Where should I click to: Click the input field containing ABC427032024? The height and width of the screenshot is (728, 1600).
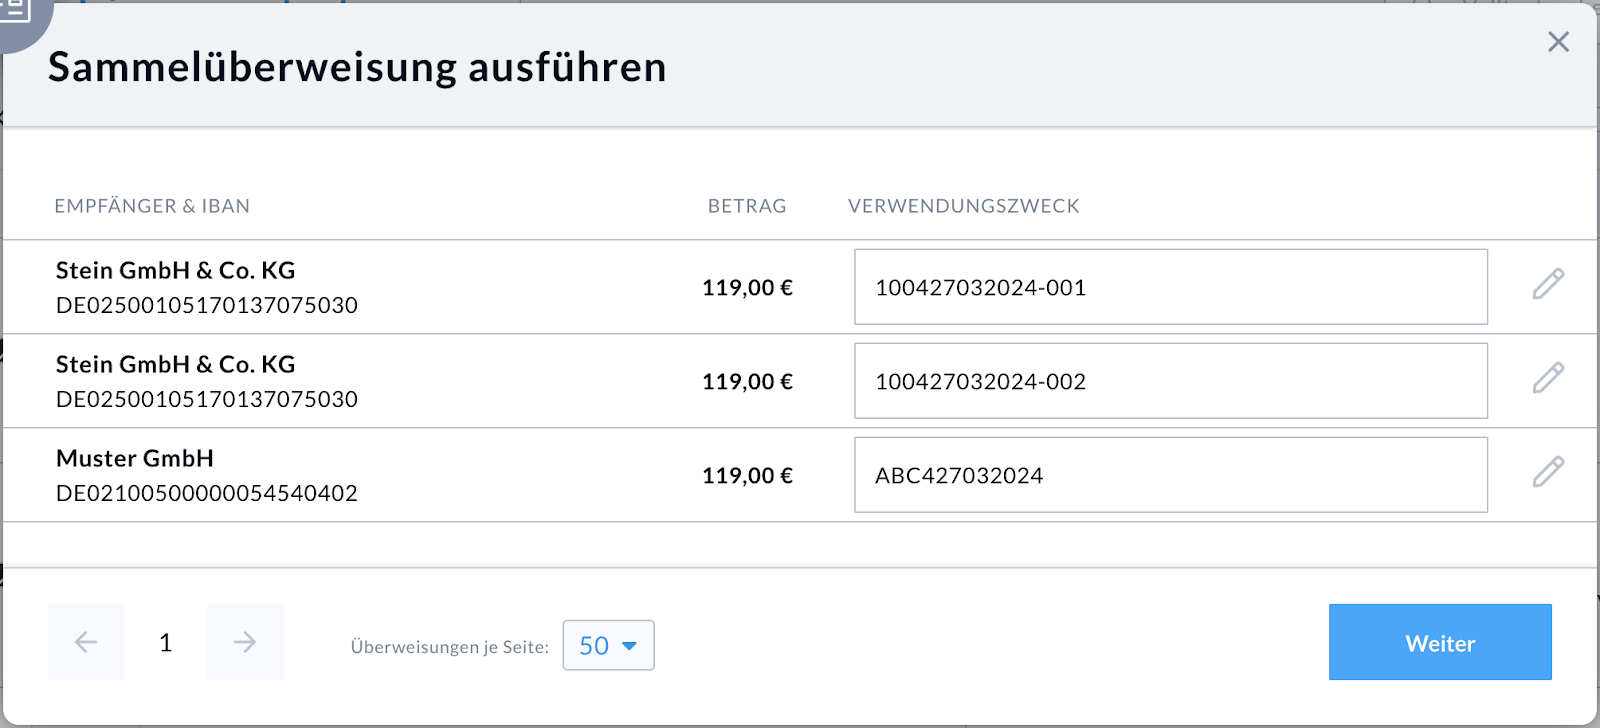[x=1170, y=475]
